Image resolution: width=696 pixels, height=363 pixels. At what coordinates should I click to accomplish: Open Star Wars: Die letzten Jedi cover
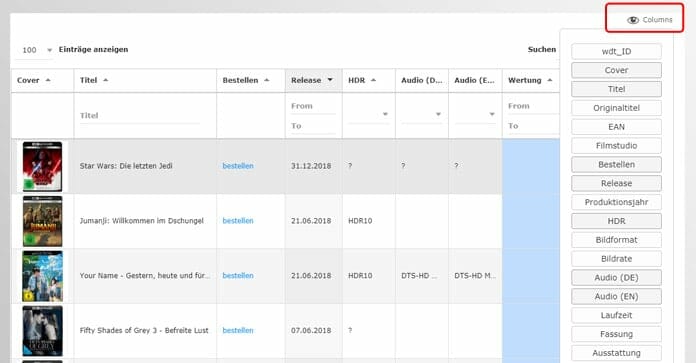pos(42,166)
